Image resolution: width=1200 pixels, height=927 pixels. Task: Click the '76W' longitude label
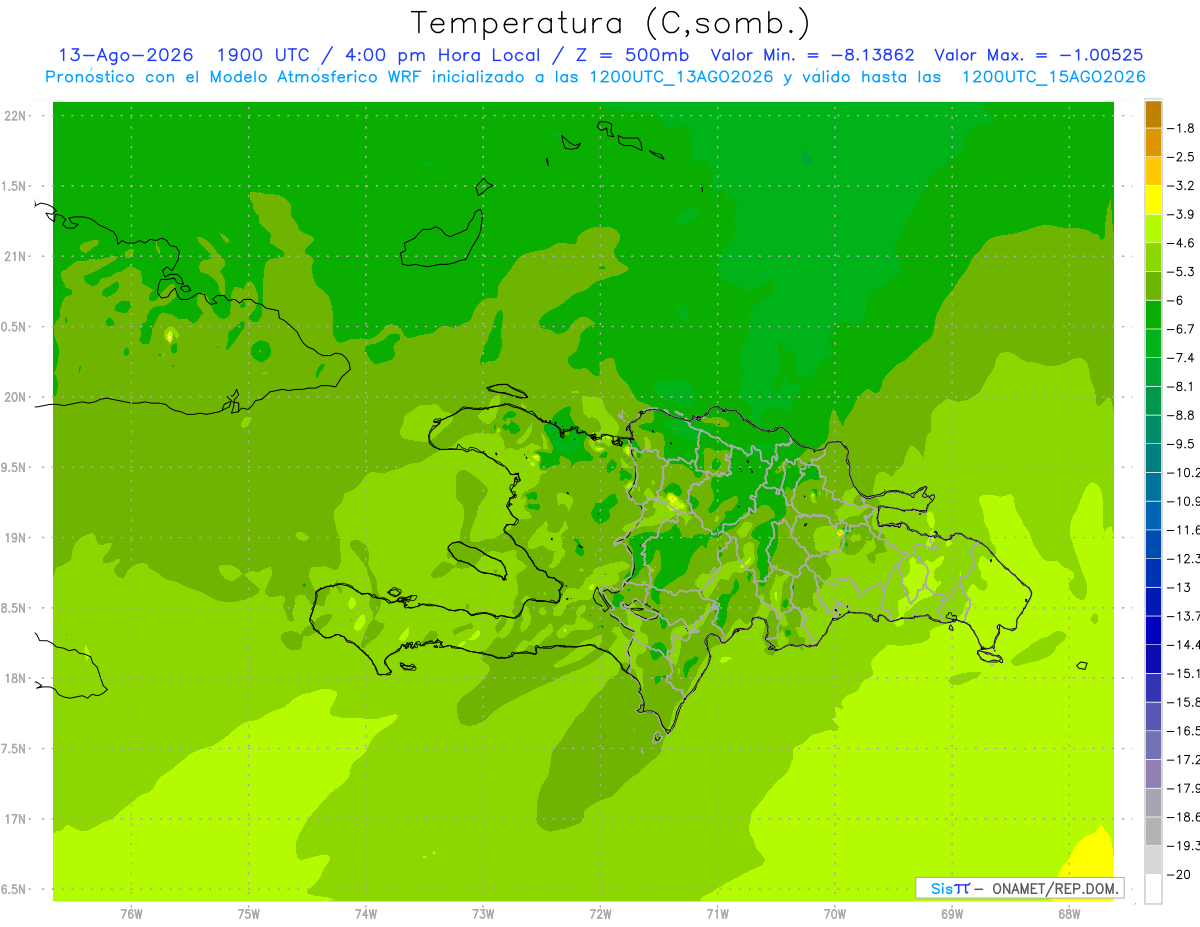coord(131,914)
